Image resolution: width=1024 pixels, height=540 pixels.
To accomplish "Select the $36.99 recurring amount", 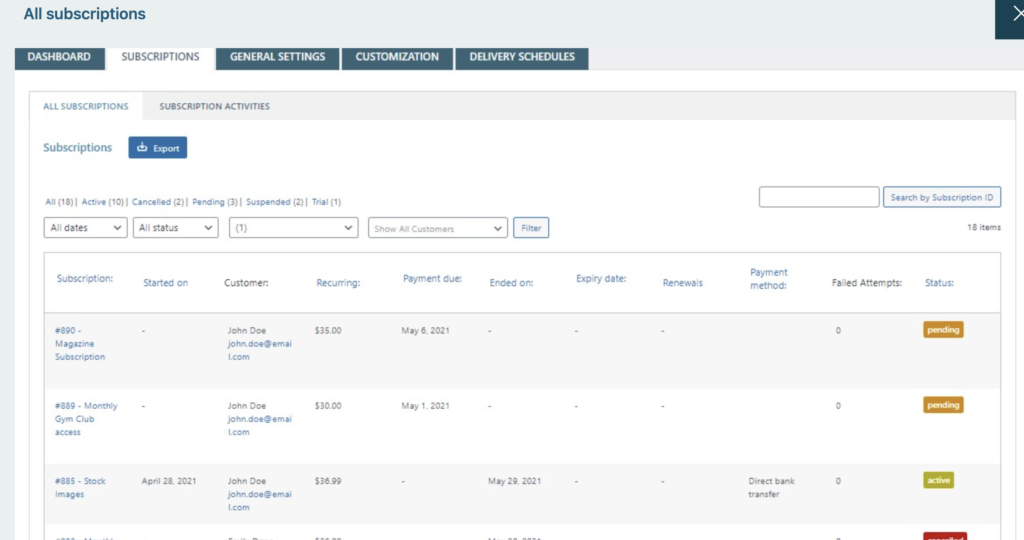I will click(328, 481).
